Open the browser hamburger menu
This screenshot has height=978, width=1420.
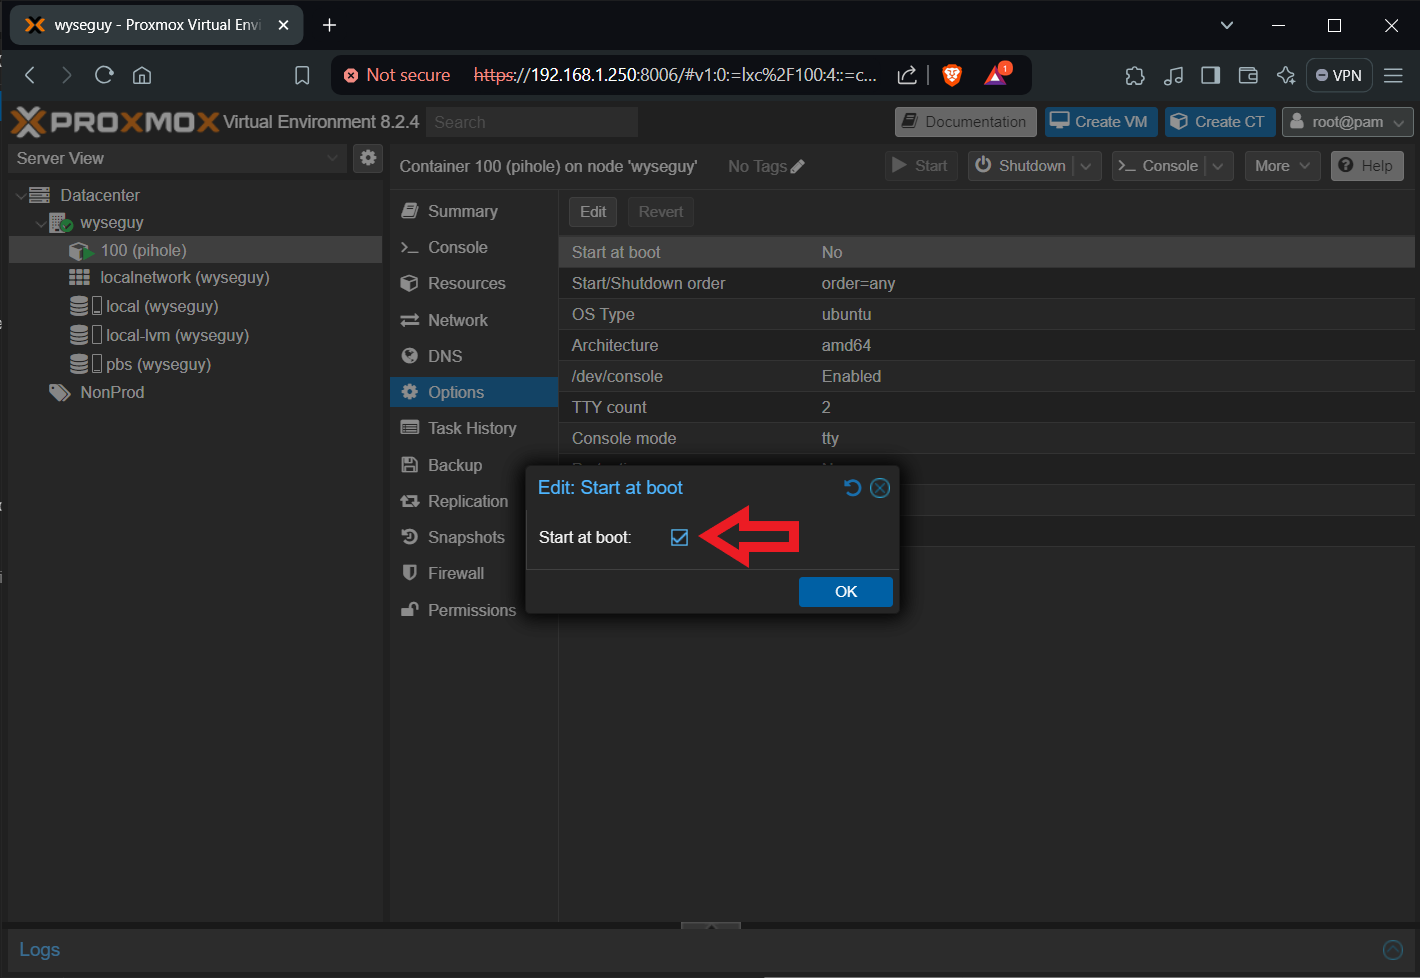coord(1393,75)
